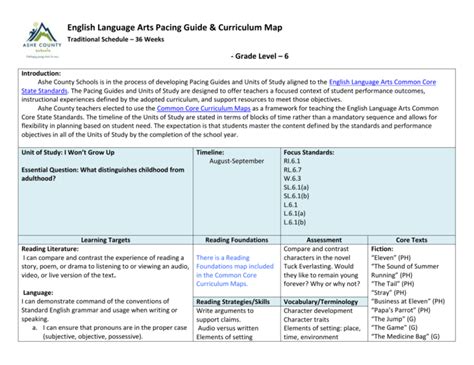Click 'Elements of setting' under Reading Strategies

pos(224,337)
